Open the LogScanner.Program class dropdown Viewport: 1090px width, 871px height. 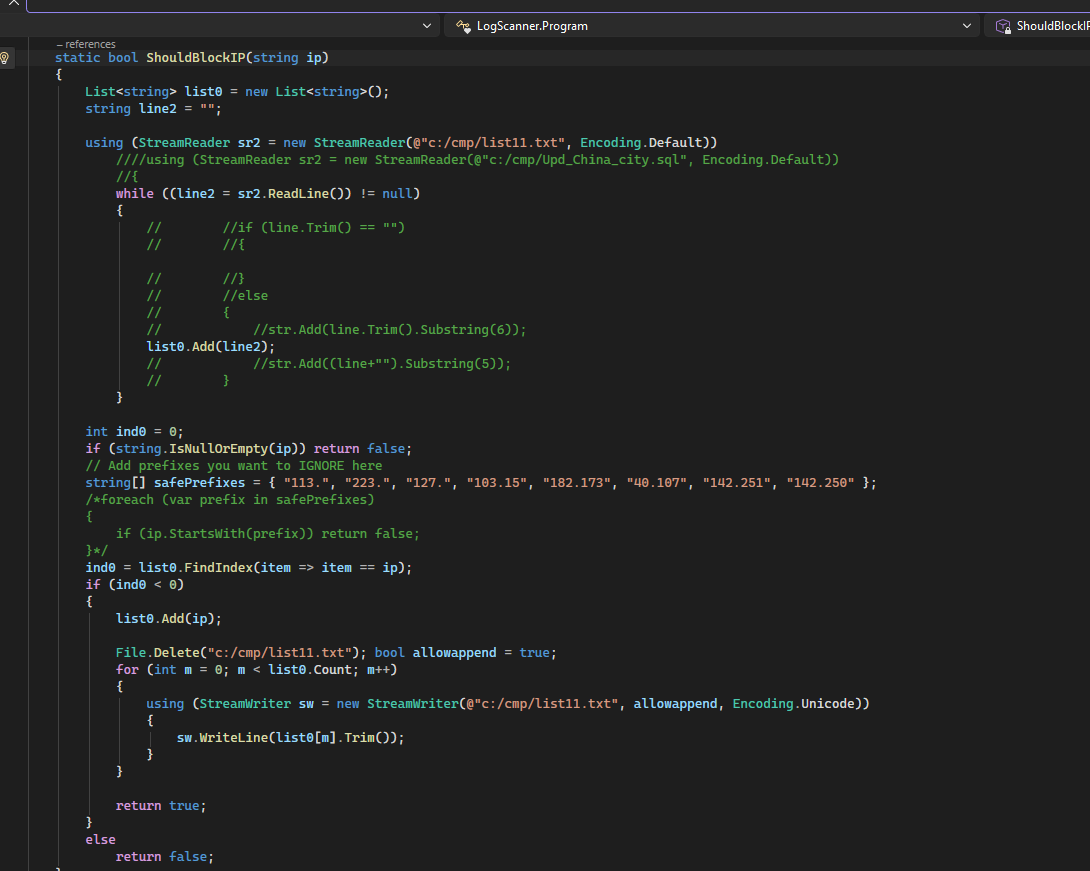pos(712,26)
